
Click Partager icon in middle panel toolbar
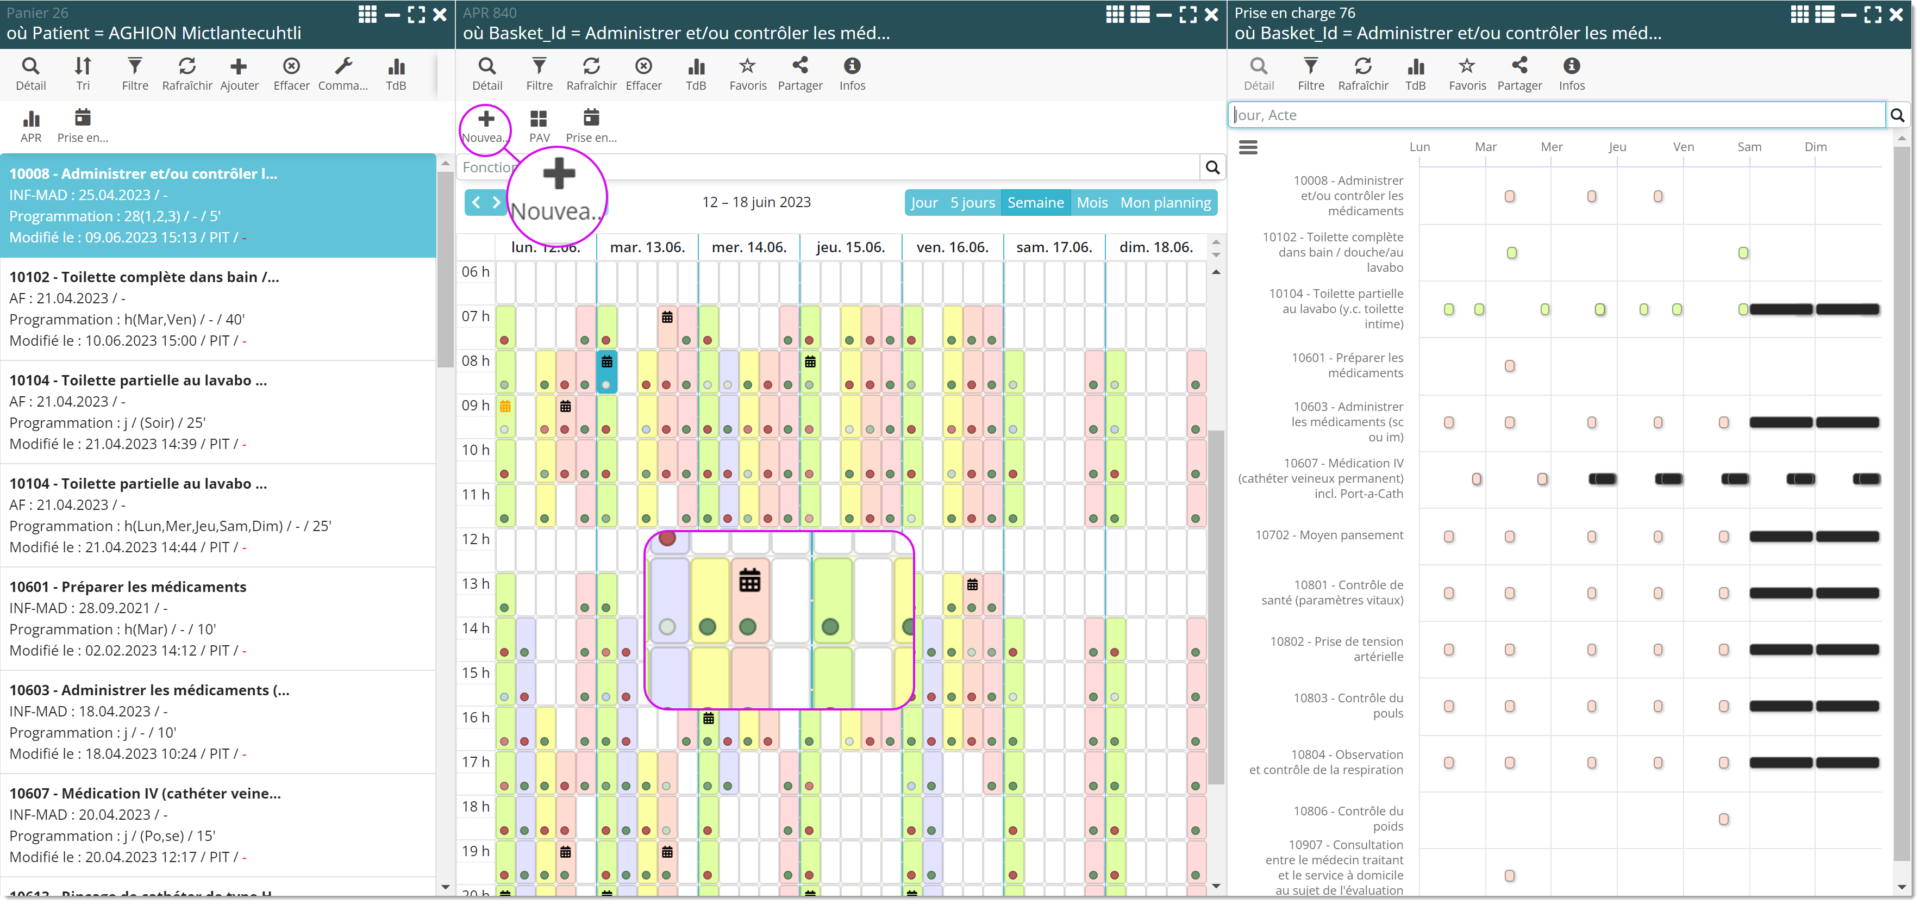click(x=800, y=73)
